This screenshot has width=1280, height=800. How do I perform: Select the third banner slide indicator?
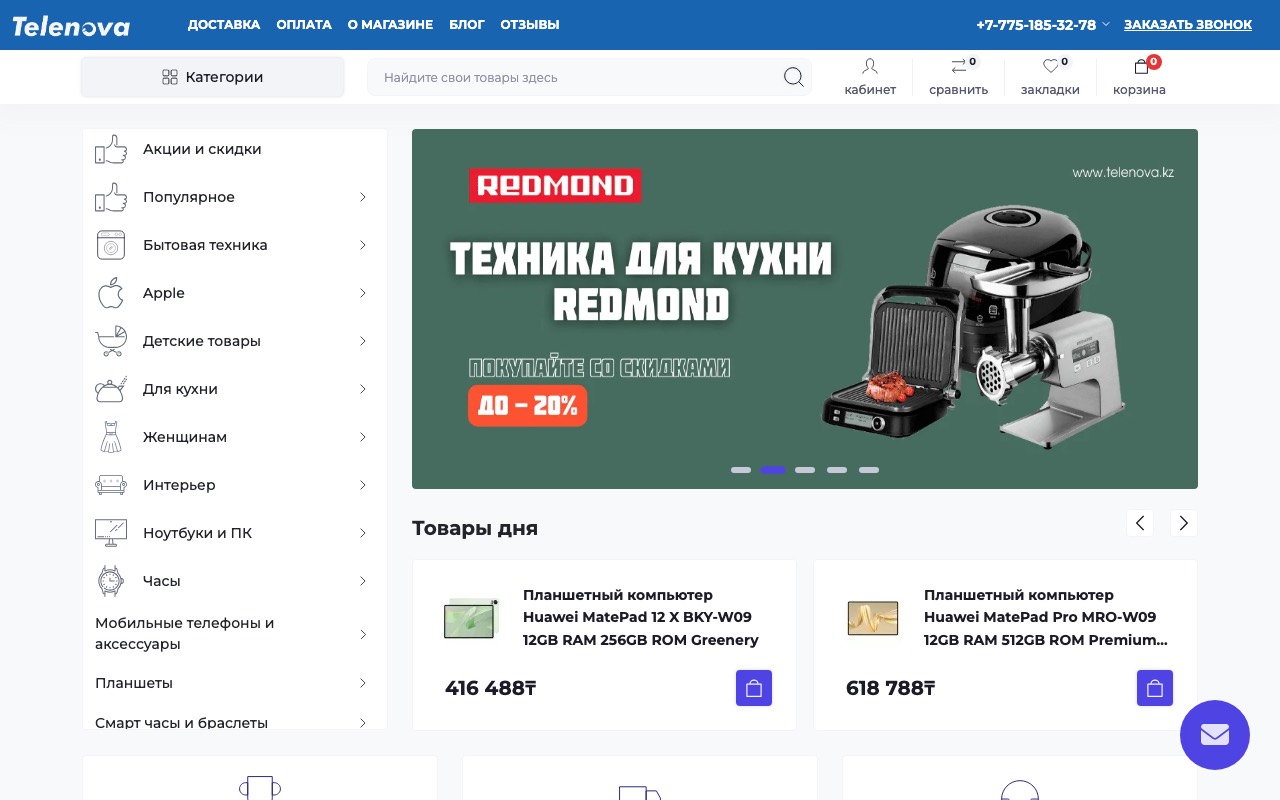(x=805, y=470)
